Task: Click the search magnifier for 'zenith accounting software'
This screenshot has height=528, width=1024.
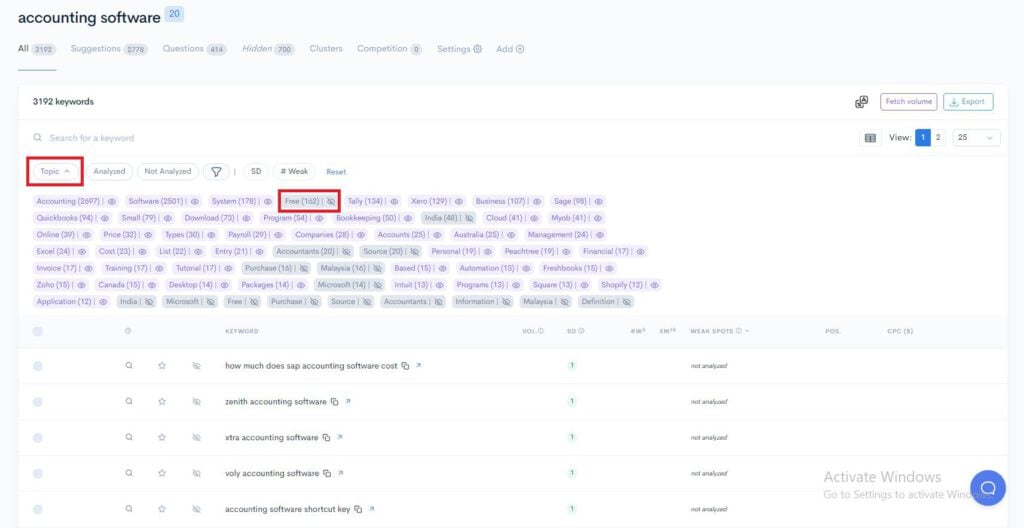Action: coord(129,401)
